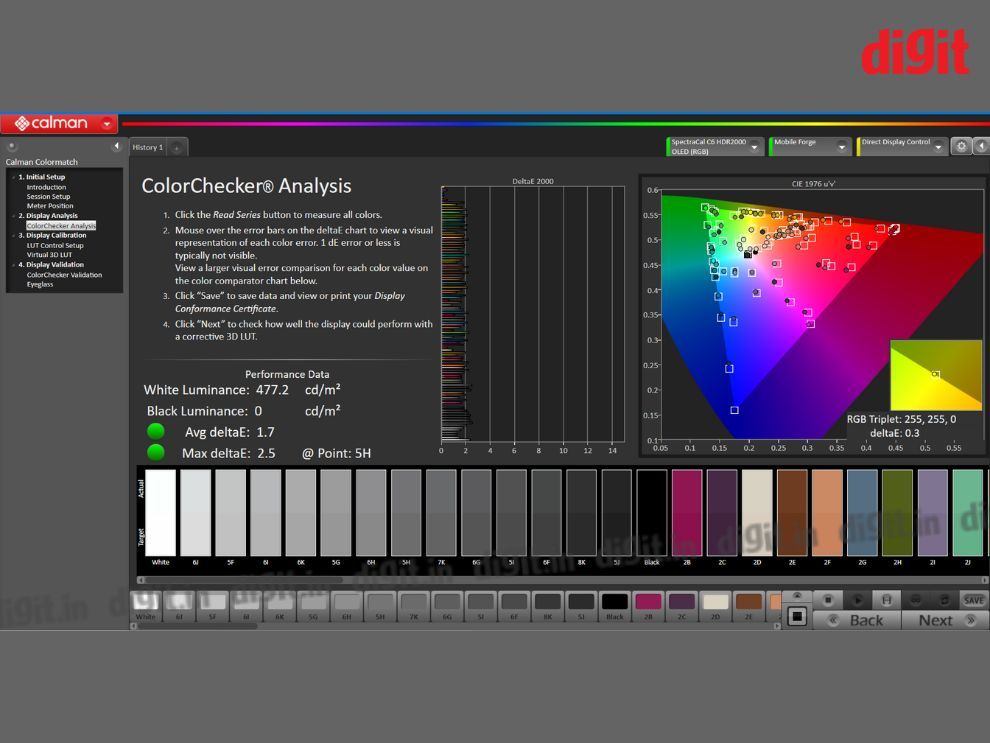The image size is (990, 743).
Task: Collapse the workflow side panel arrow
Action: pyautogui.click(x=116, y=146)
